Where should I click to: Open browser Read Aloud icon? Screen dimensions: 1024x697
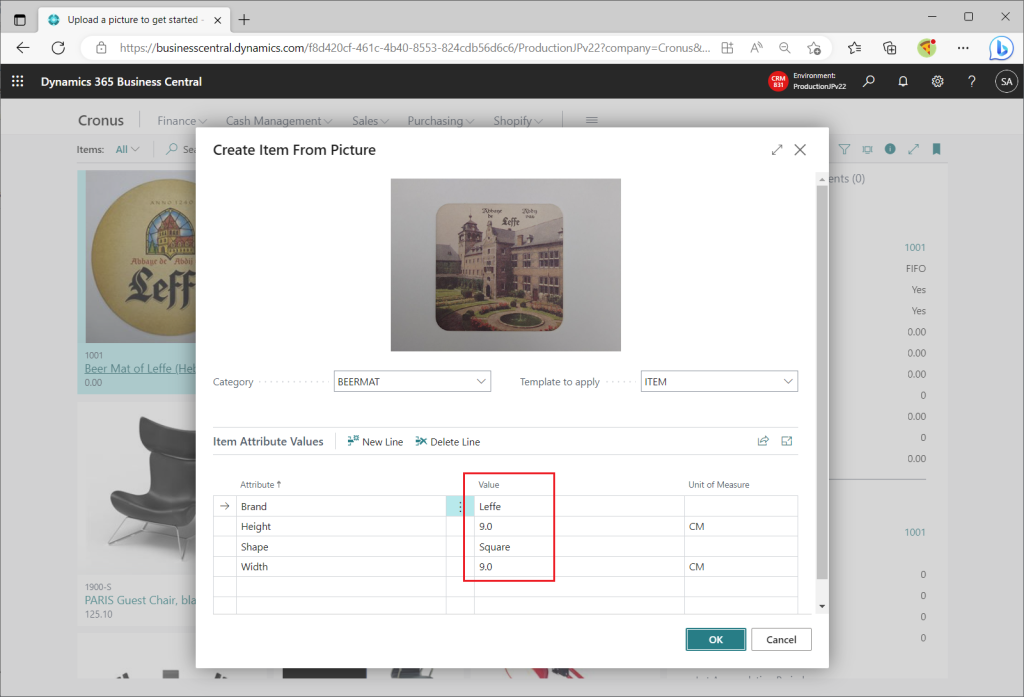756,48
